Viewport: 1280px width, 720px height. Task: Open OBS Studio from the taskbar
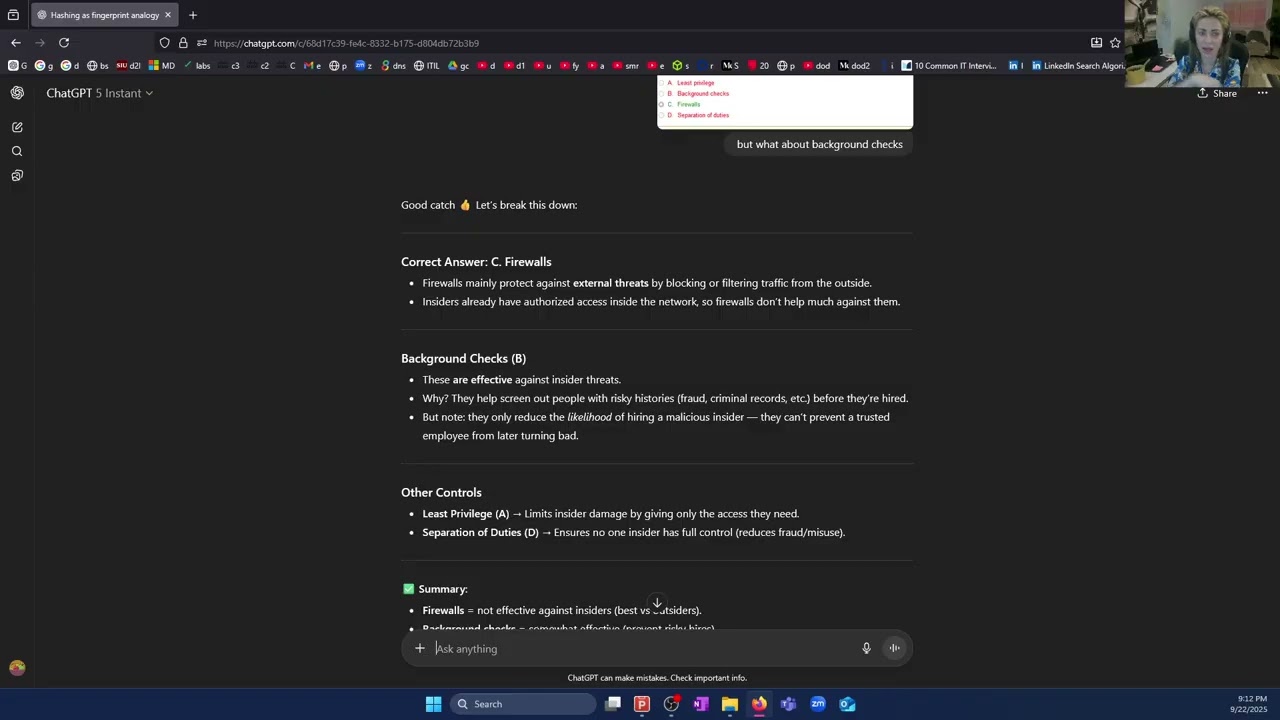coord(671,704)
